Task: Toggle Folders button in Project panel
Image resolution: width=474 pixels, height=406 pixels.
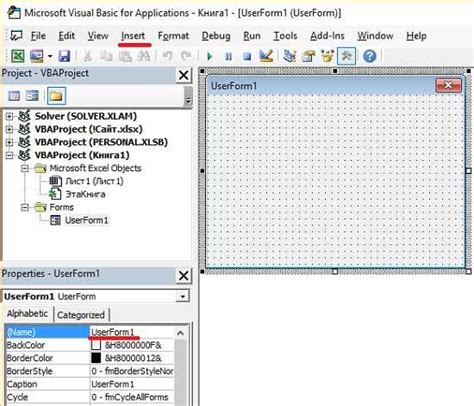Action: [56, 96]
